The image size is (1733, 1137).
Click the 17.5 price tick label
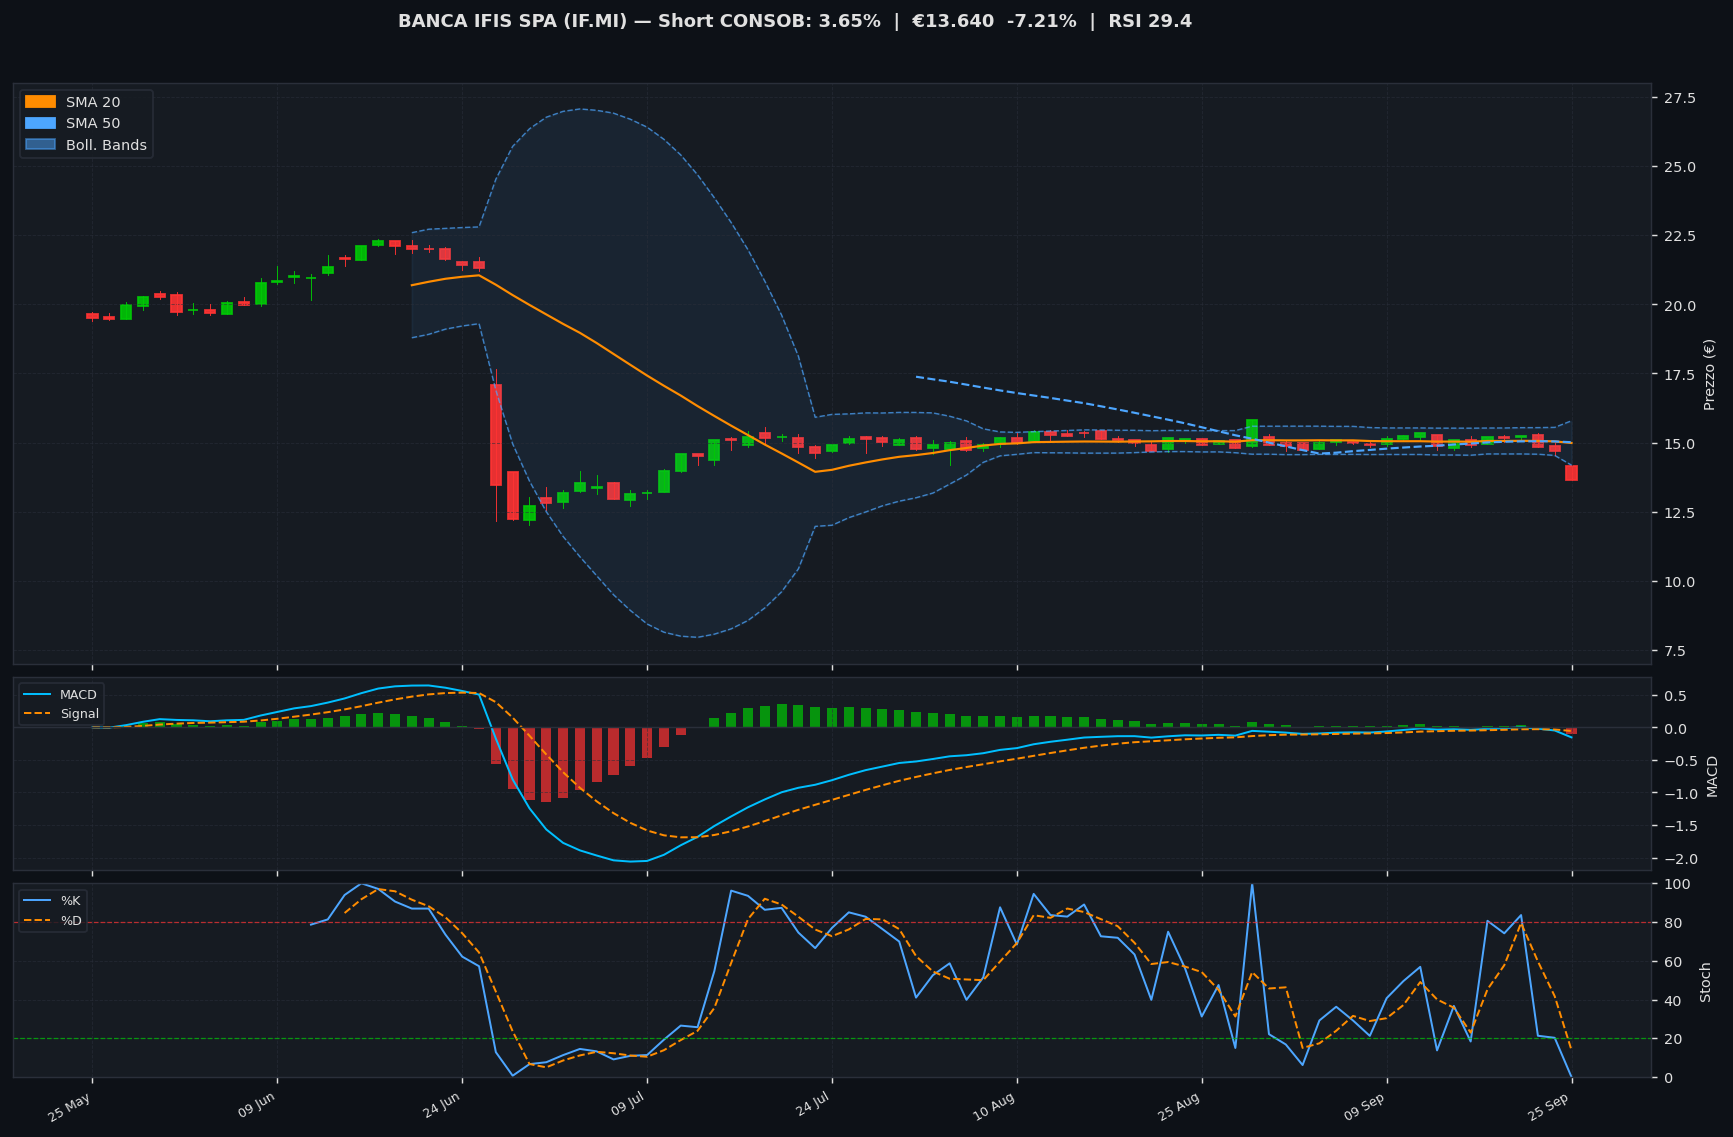[1679, 375]
